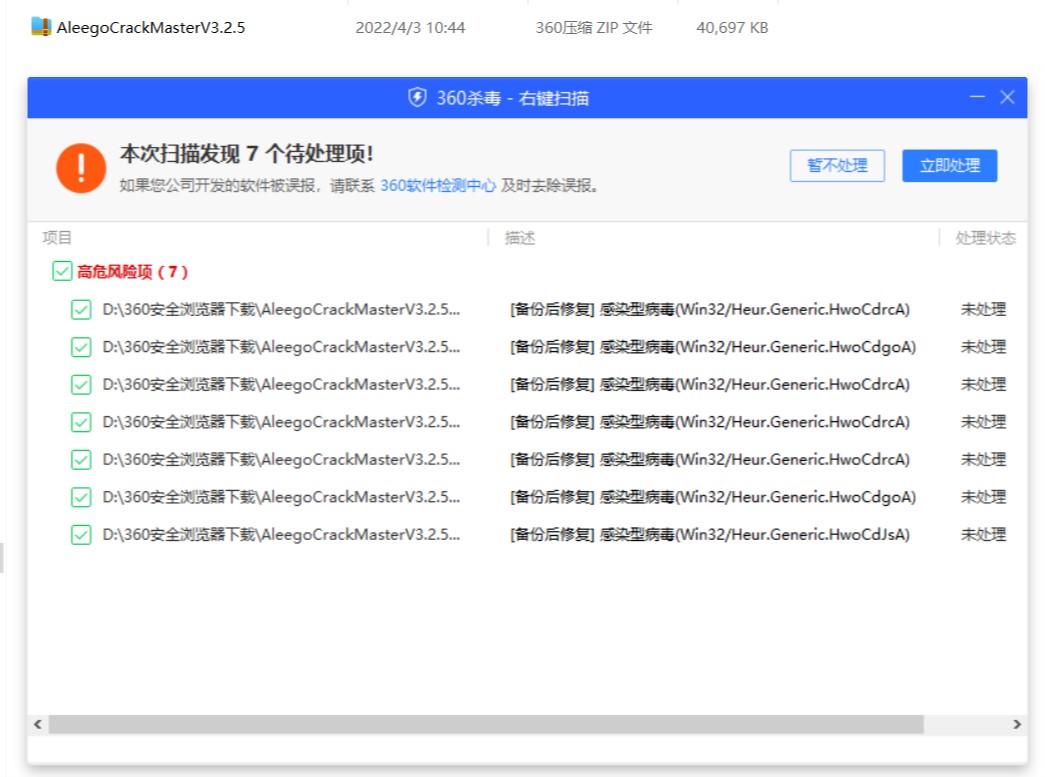Uncheck the sixth threat row's checkbox
The height and width of the screenshot is (777, 1045).
click(81, 496)
